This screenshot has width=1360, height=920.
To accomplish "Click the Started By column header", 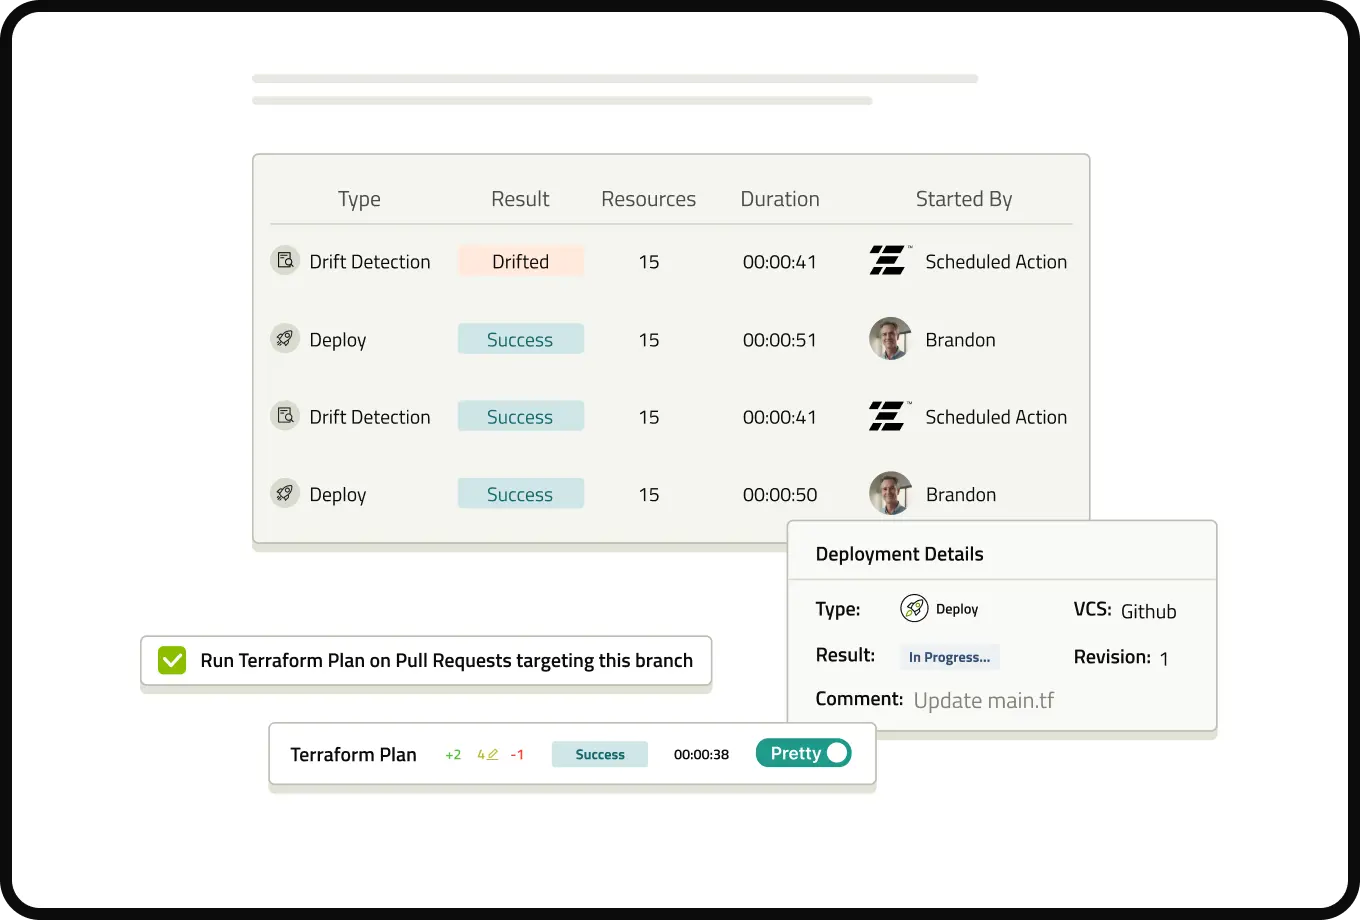I will click(964, 199).
